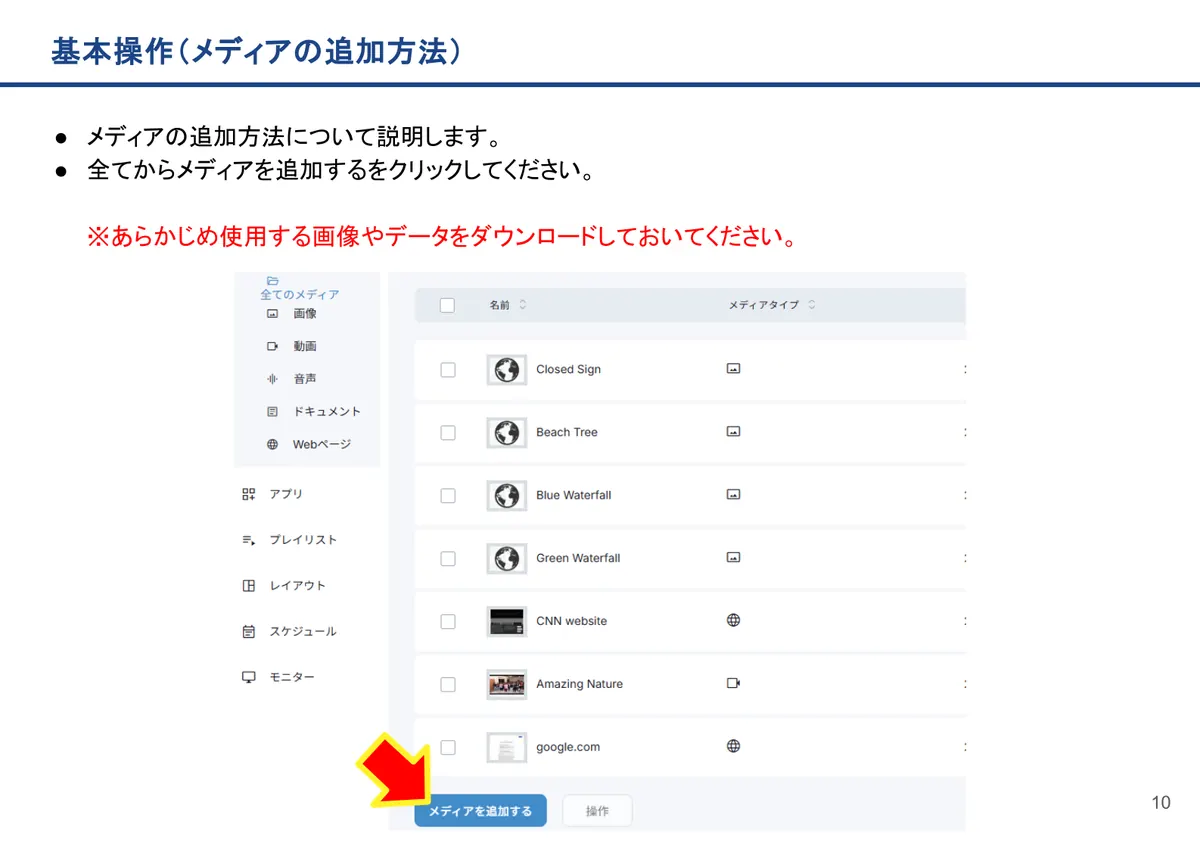1200x849 pixels.
Task: Check the Beach Tree row checkbox
Action: [x=448, y=433]
